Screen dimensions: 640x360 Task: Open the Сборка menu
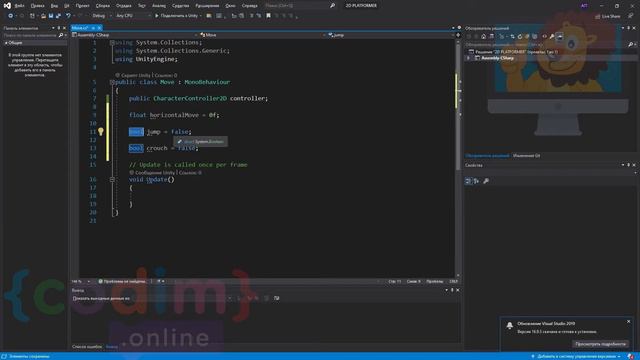(102, 6)
